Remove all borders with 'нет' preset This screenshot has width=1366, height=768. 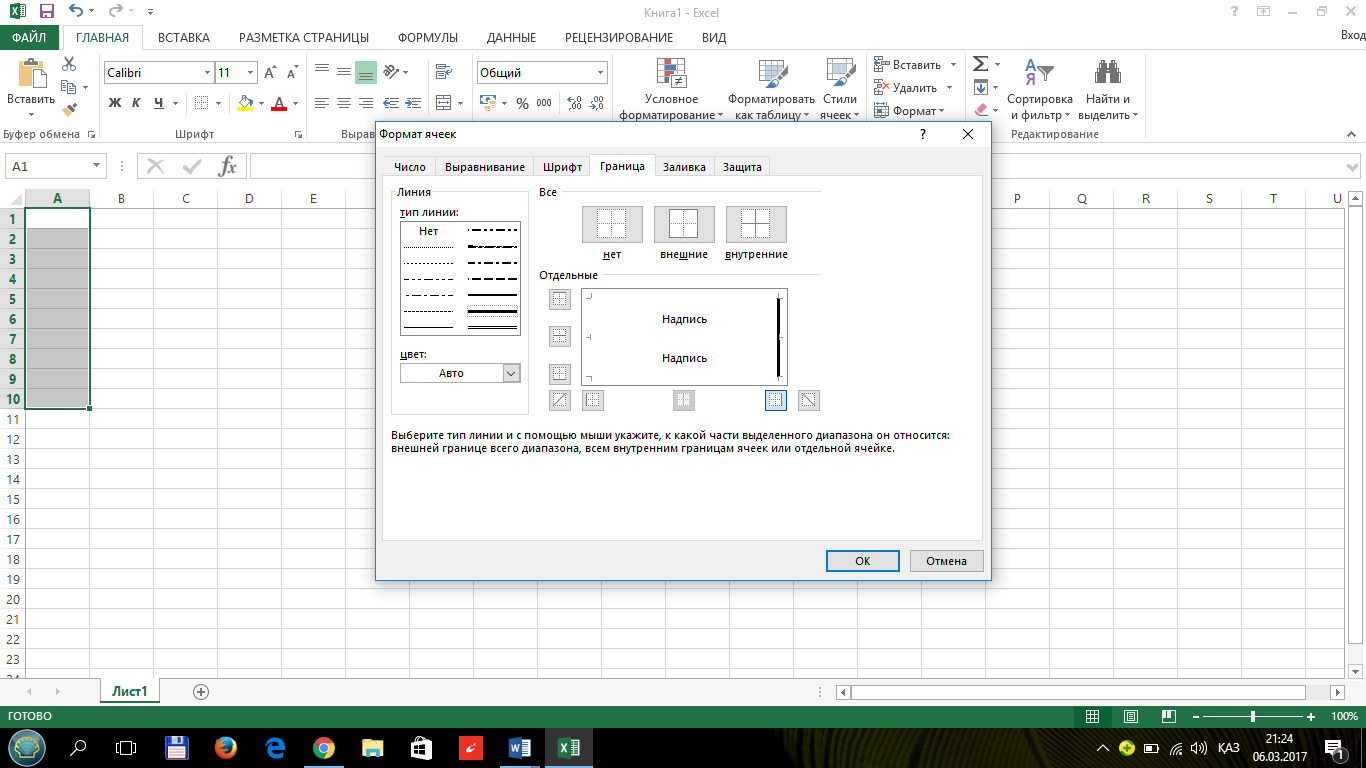[612, 225]
